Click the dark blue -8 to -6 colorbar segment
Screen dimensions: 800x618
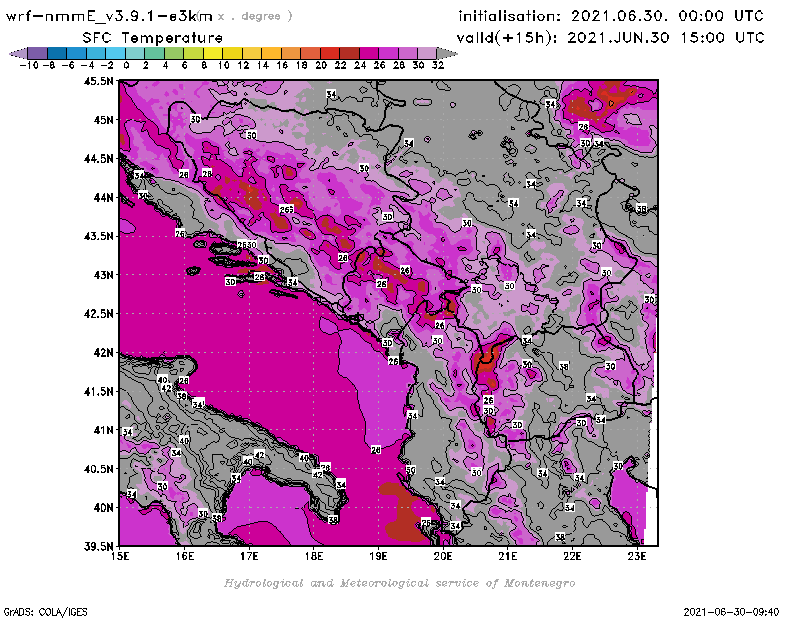pos(57,53)
